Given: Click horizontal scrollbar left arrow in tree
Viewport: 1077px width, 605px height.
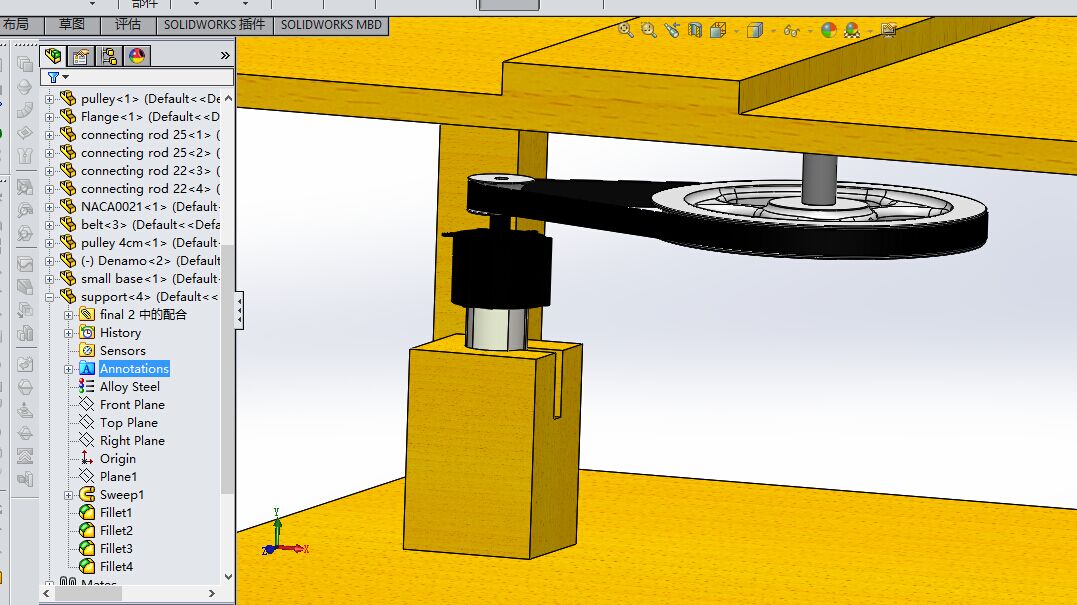Looking at the screenshot, I should (x=47, y=593).
